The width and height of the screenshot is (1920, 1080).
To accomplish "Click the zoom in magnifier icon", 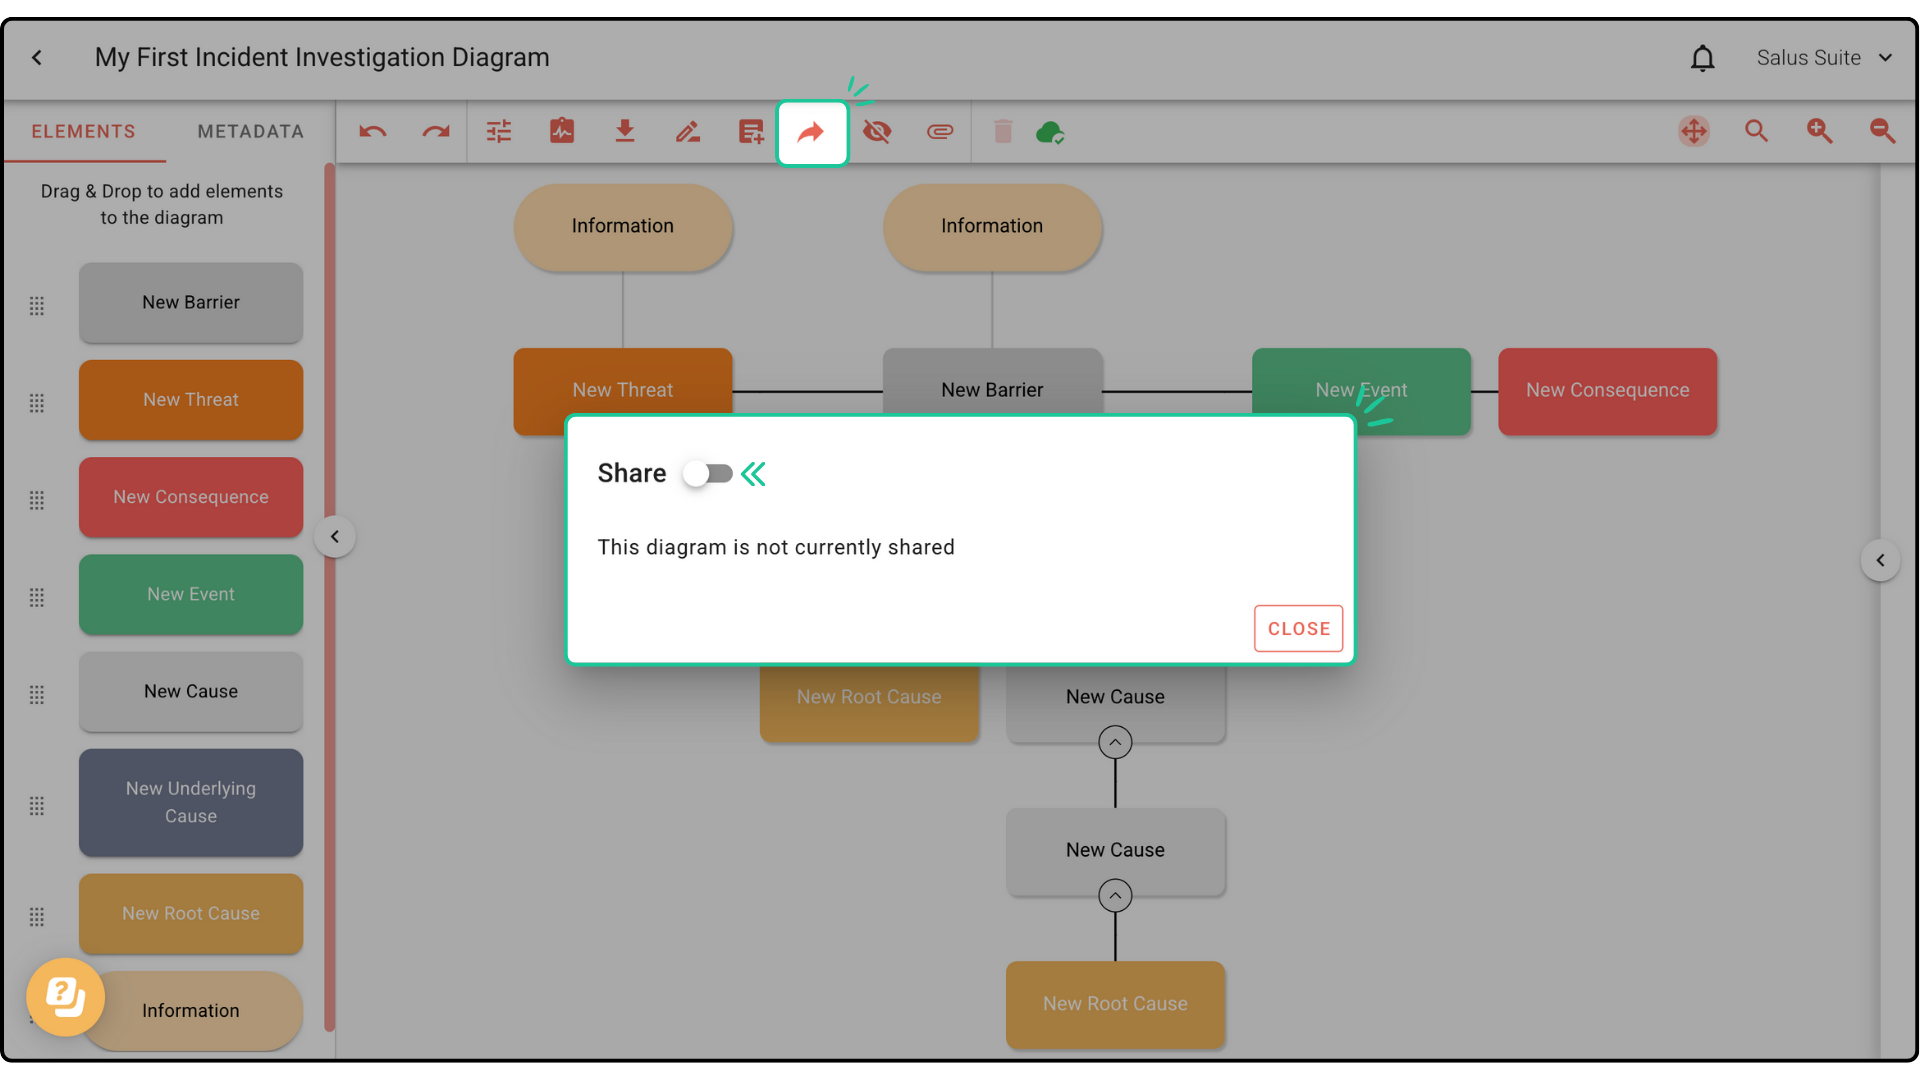I will coord(1819,132).
